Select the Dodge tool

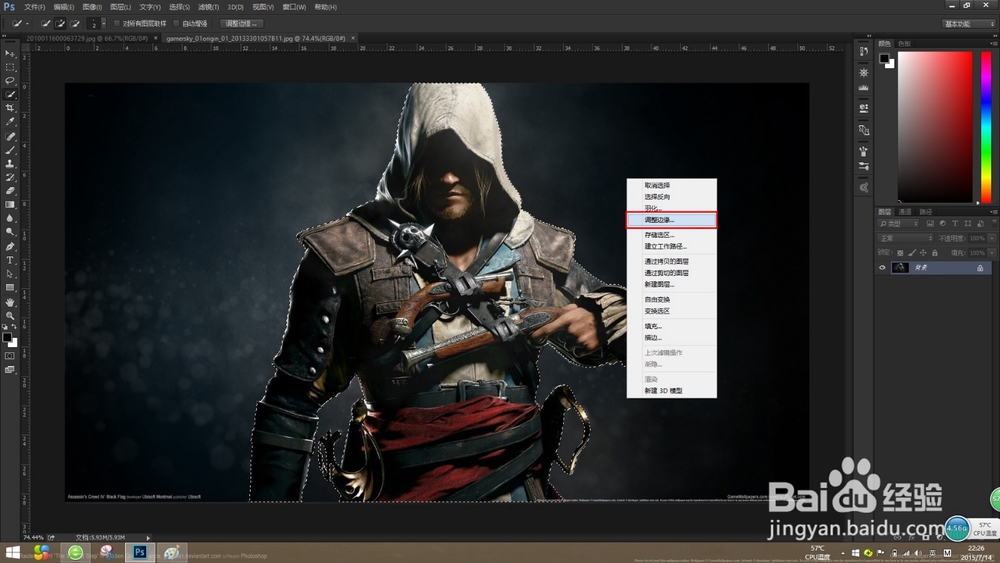point(10,232)
